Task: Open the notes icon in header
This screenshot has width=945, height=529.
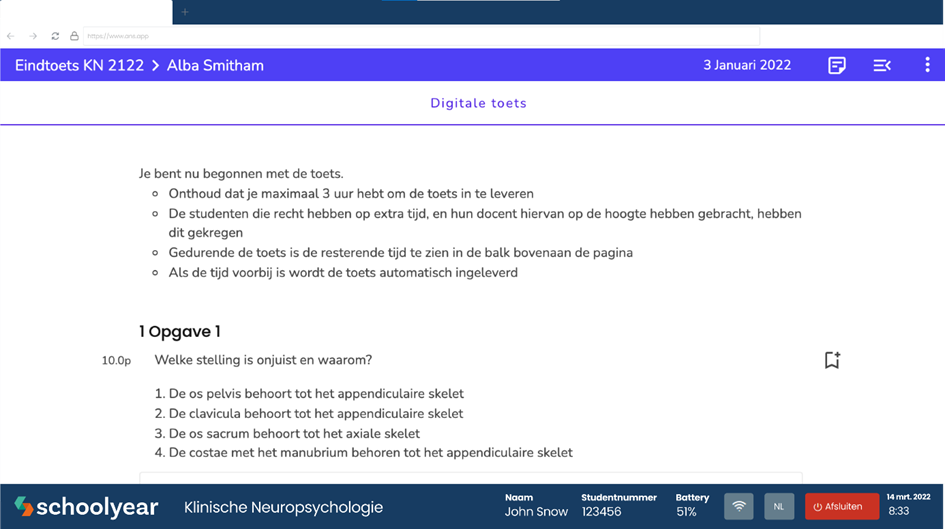Action: click(x=837, y=66)
